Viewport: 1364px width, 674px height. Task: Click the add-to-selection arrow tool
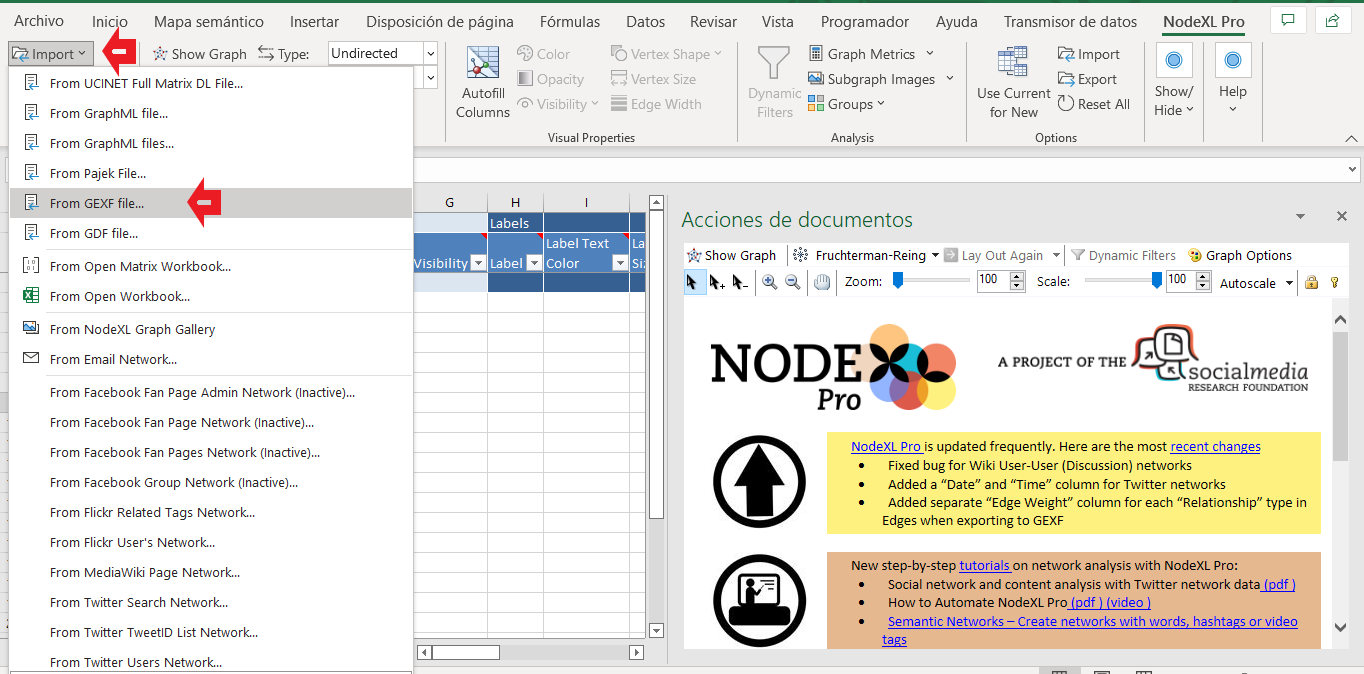pyautogui.click(x=716, y=283)
